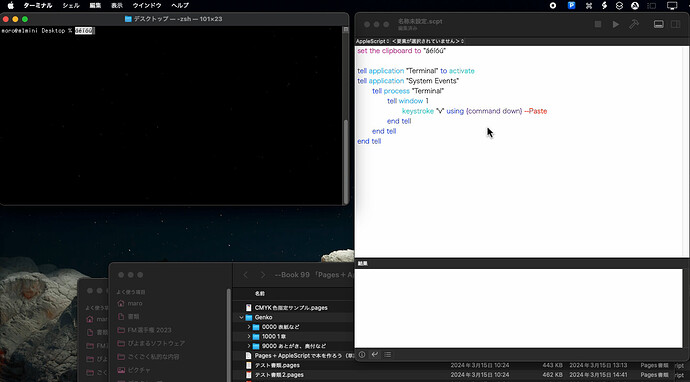
Task: Collapse the Genko folder in Finder
Action: (242, 317)
